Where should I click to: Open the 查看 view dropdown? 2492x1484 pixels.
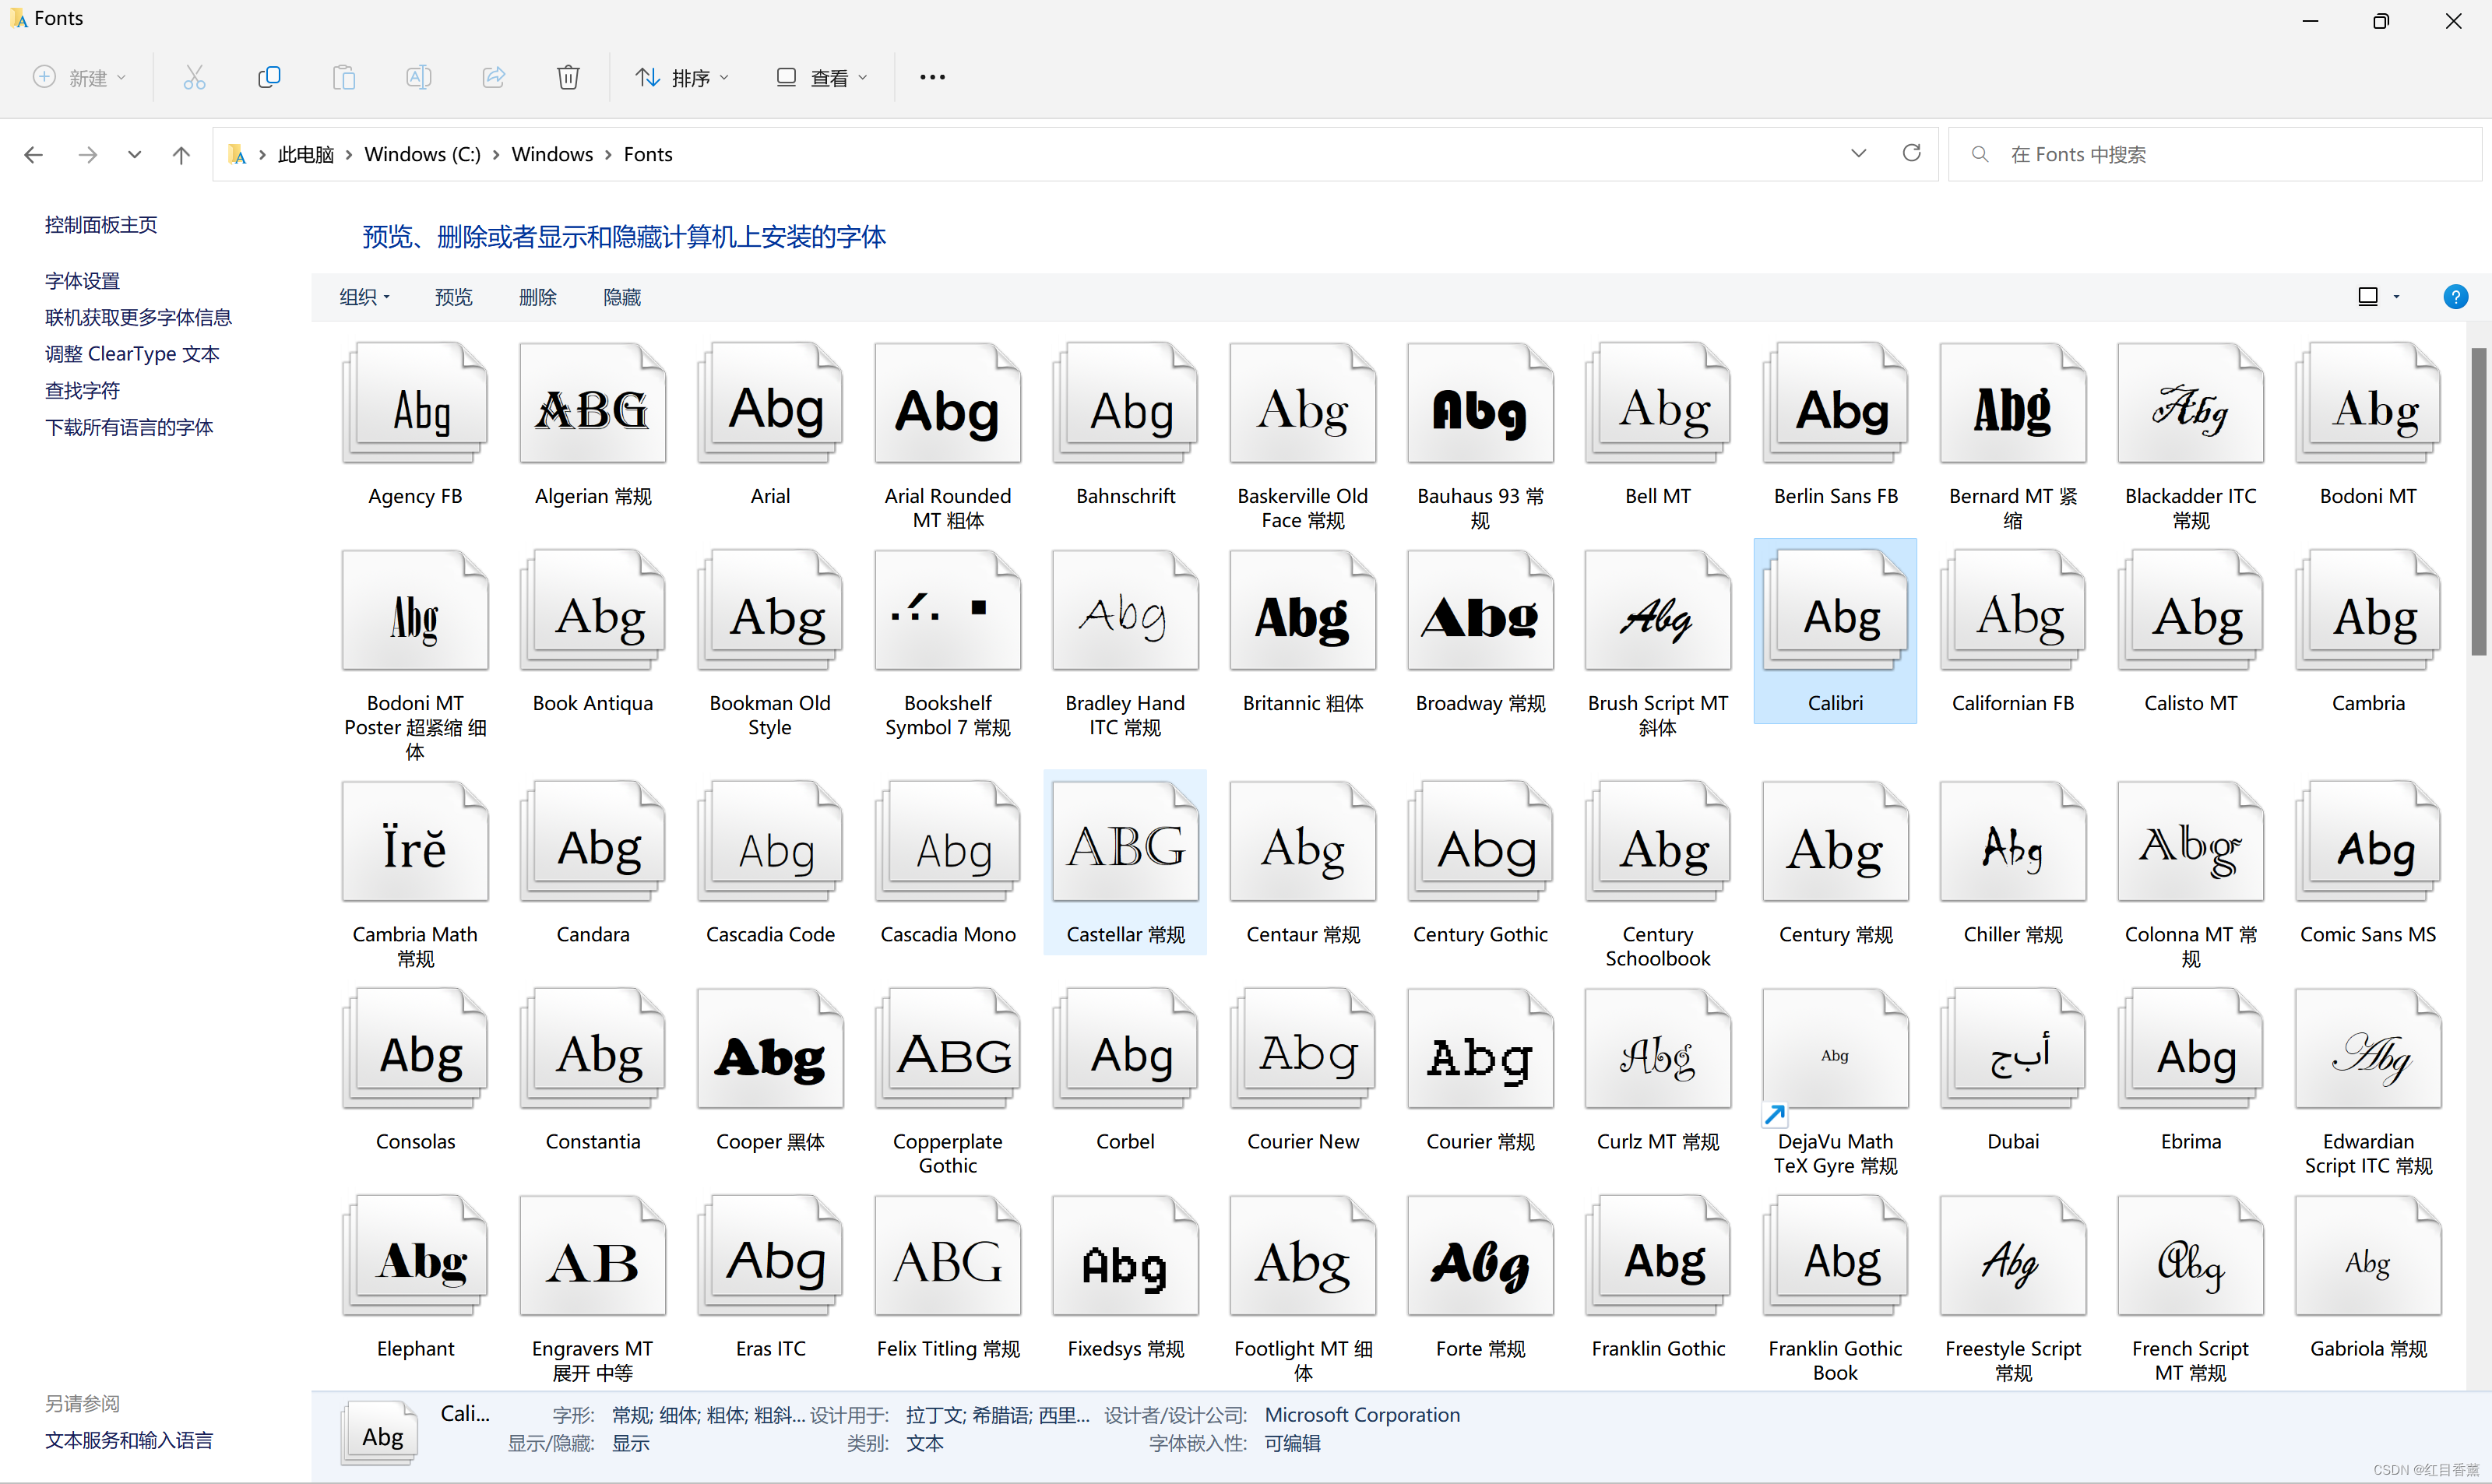[x=822, y=77]
